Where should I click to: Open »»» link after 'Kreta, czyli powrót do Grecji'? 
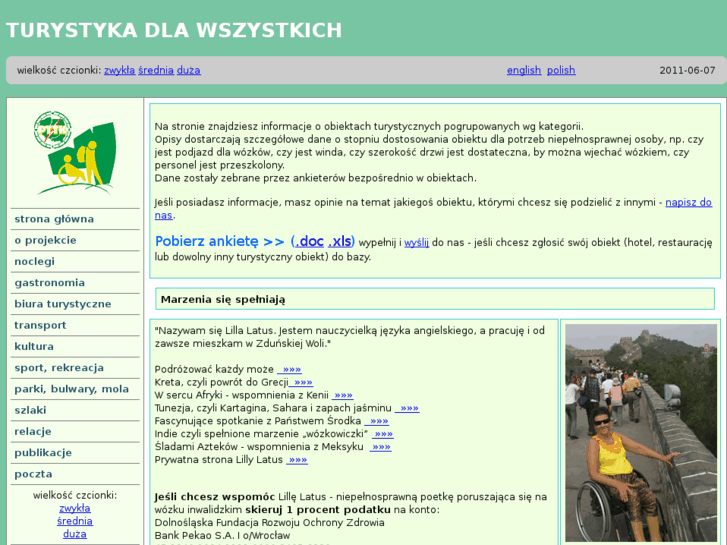301,383
